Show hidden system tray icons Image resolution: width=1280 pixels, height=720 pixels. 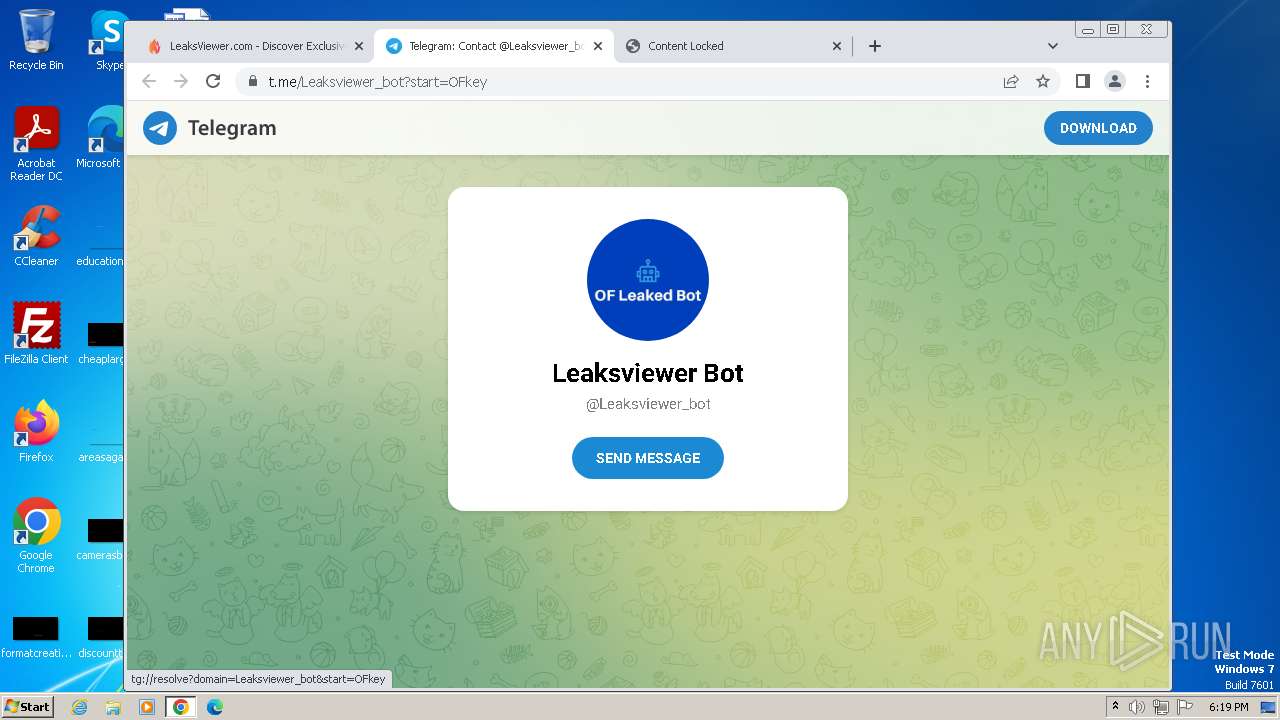point(1116,707)
